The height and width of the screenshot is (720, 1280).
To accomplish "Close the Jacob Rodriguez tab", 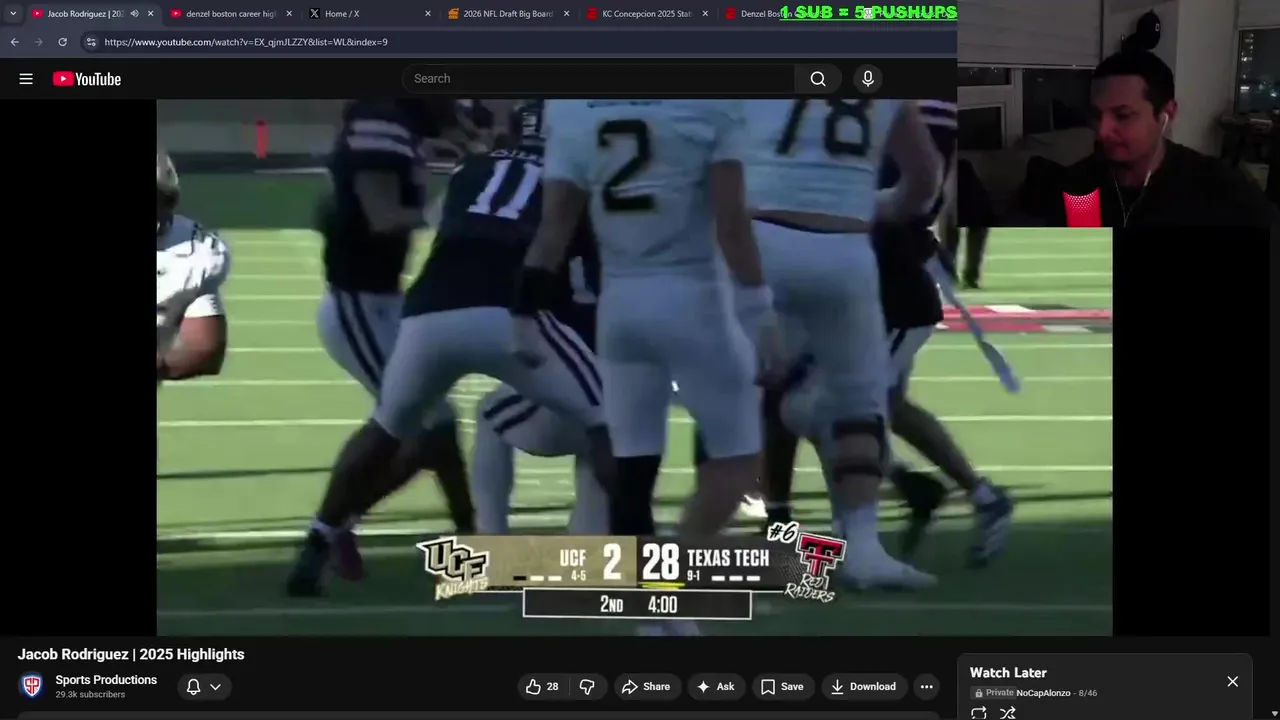I will click(x=151, y=14).
